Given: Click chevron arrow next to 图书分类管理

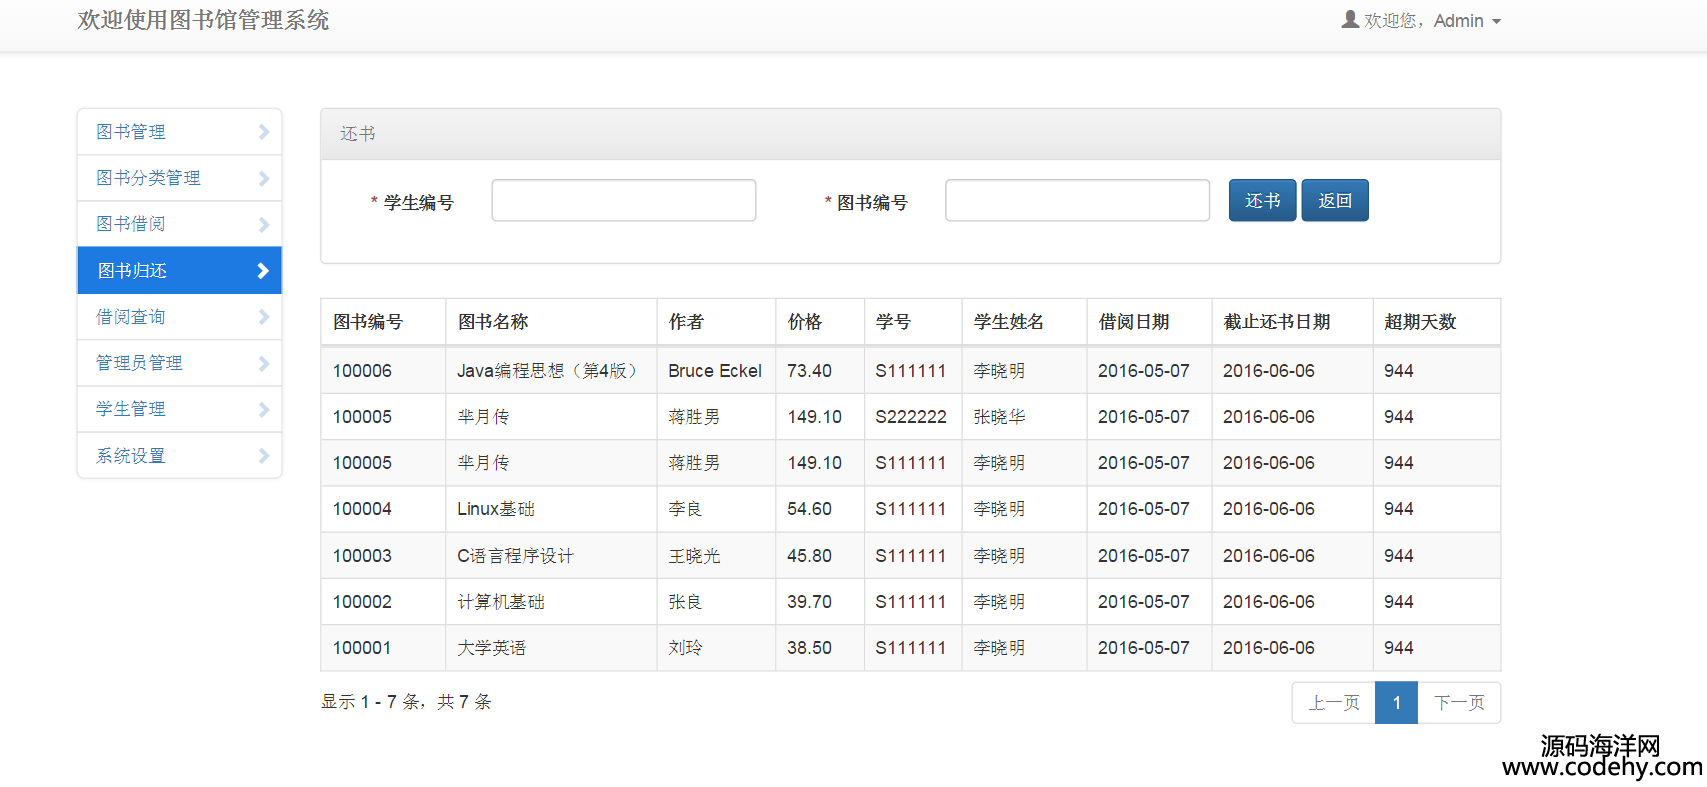Looking at the screenshot, I should coord(264,178).
